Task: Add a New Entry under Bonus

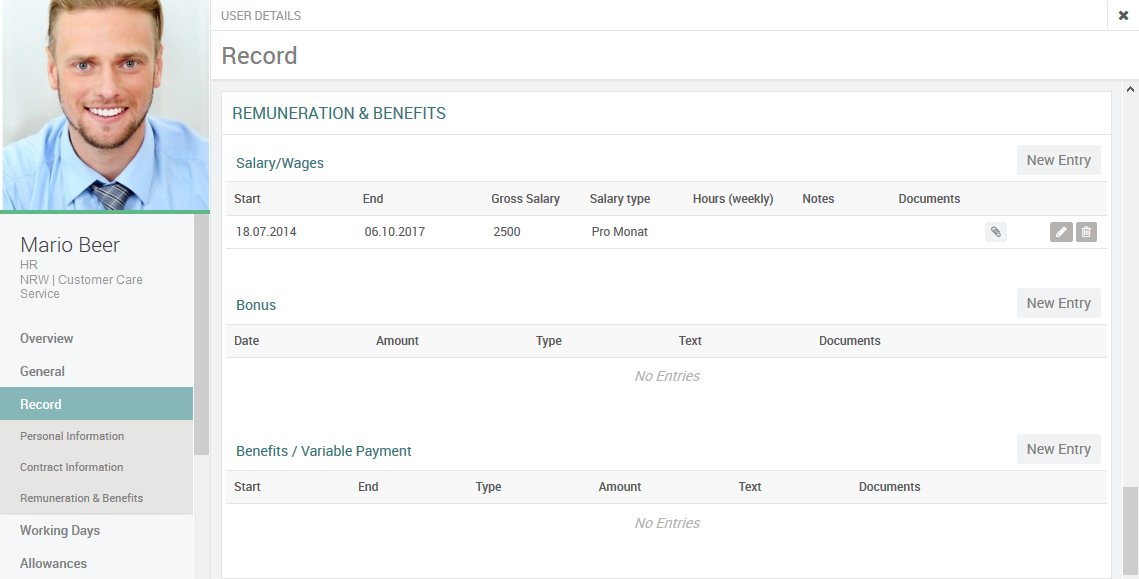Action: coord(1058,303)
